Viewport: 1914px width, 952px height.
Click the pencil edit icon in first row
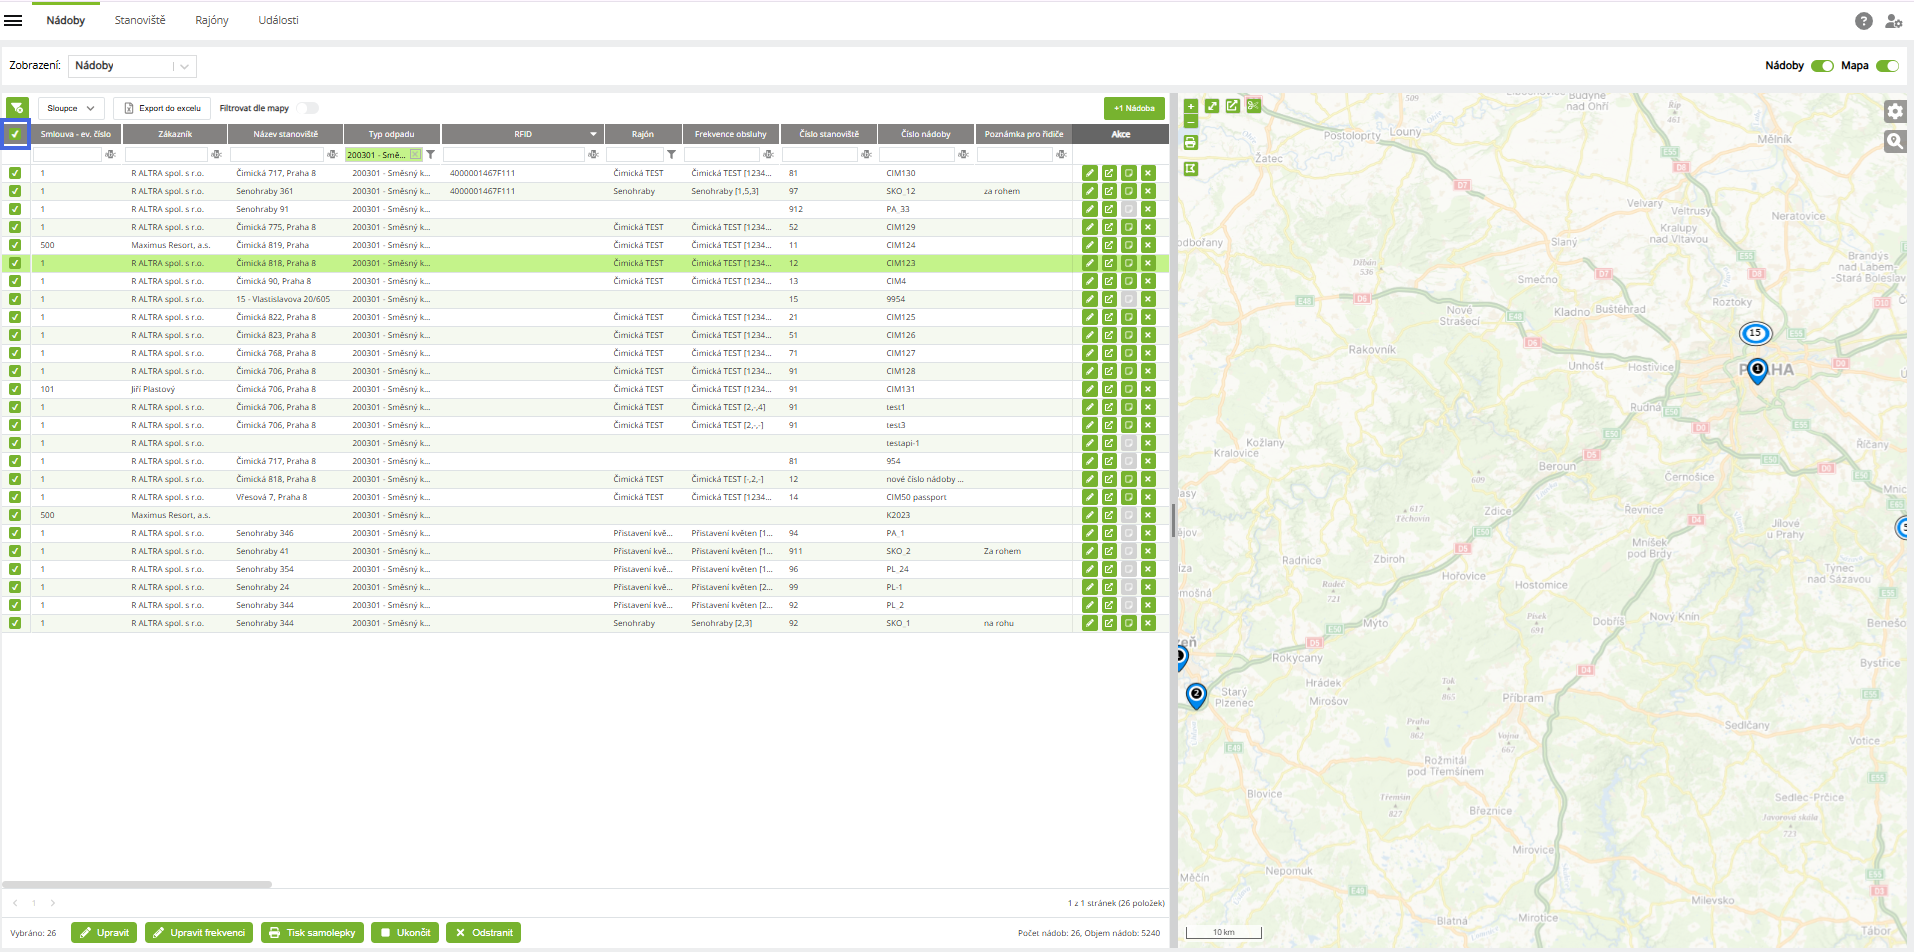1090,173
